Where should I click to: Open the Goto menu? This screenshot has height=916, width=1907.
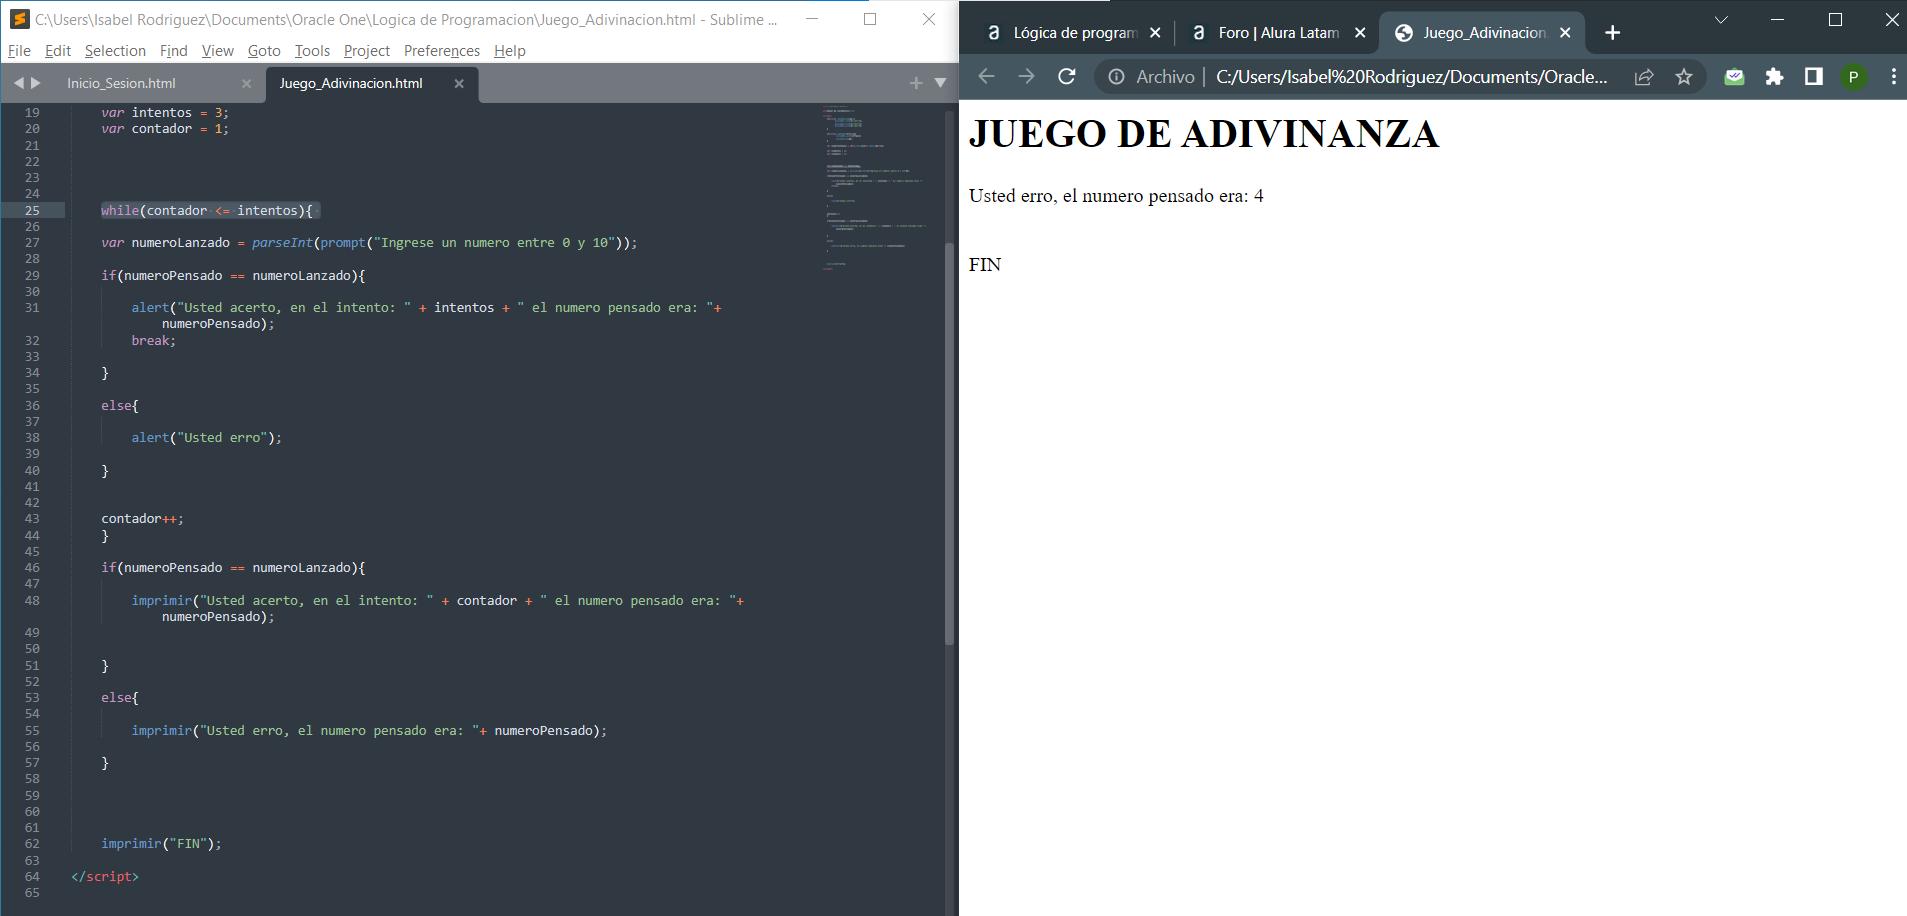(264, 51)
